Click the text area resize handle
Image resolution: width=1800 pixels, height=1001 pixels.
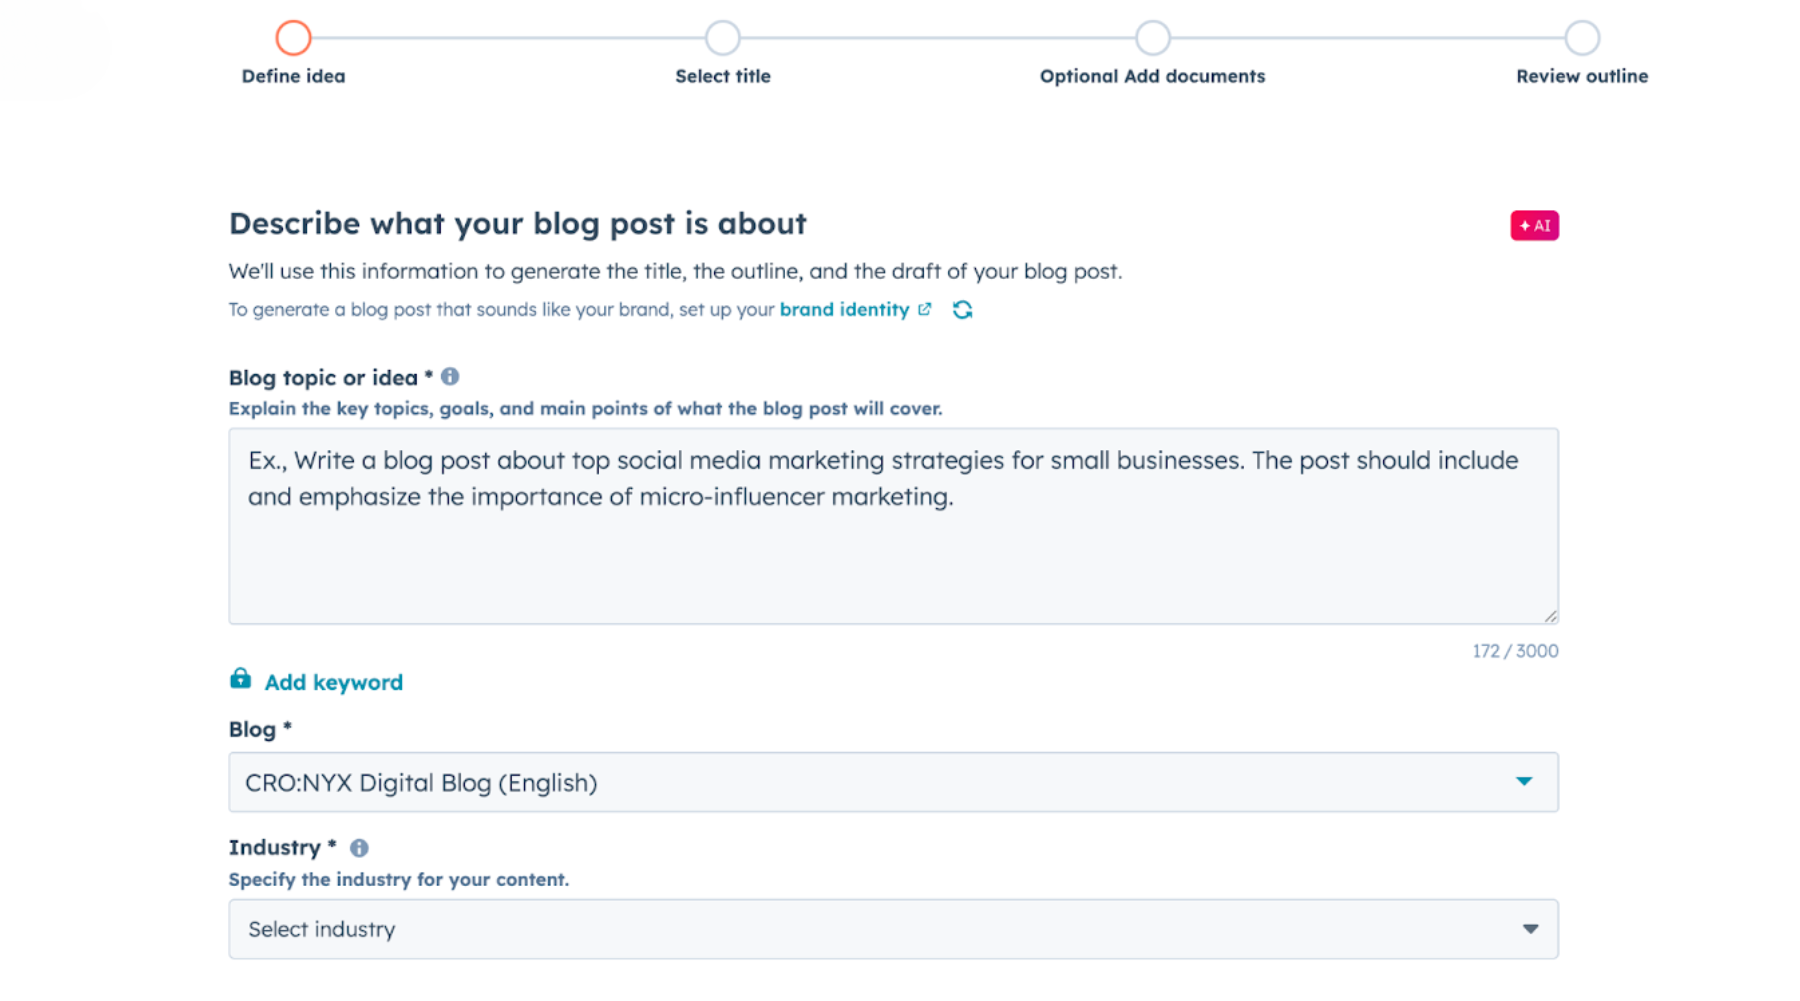[1549, 616]
